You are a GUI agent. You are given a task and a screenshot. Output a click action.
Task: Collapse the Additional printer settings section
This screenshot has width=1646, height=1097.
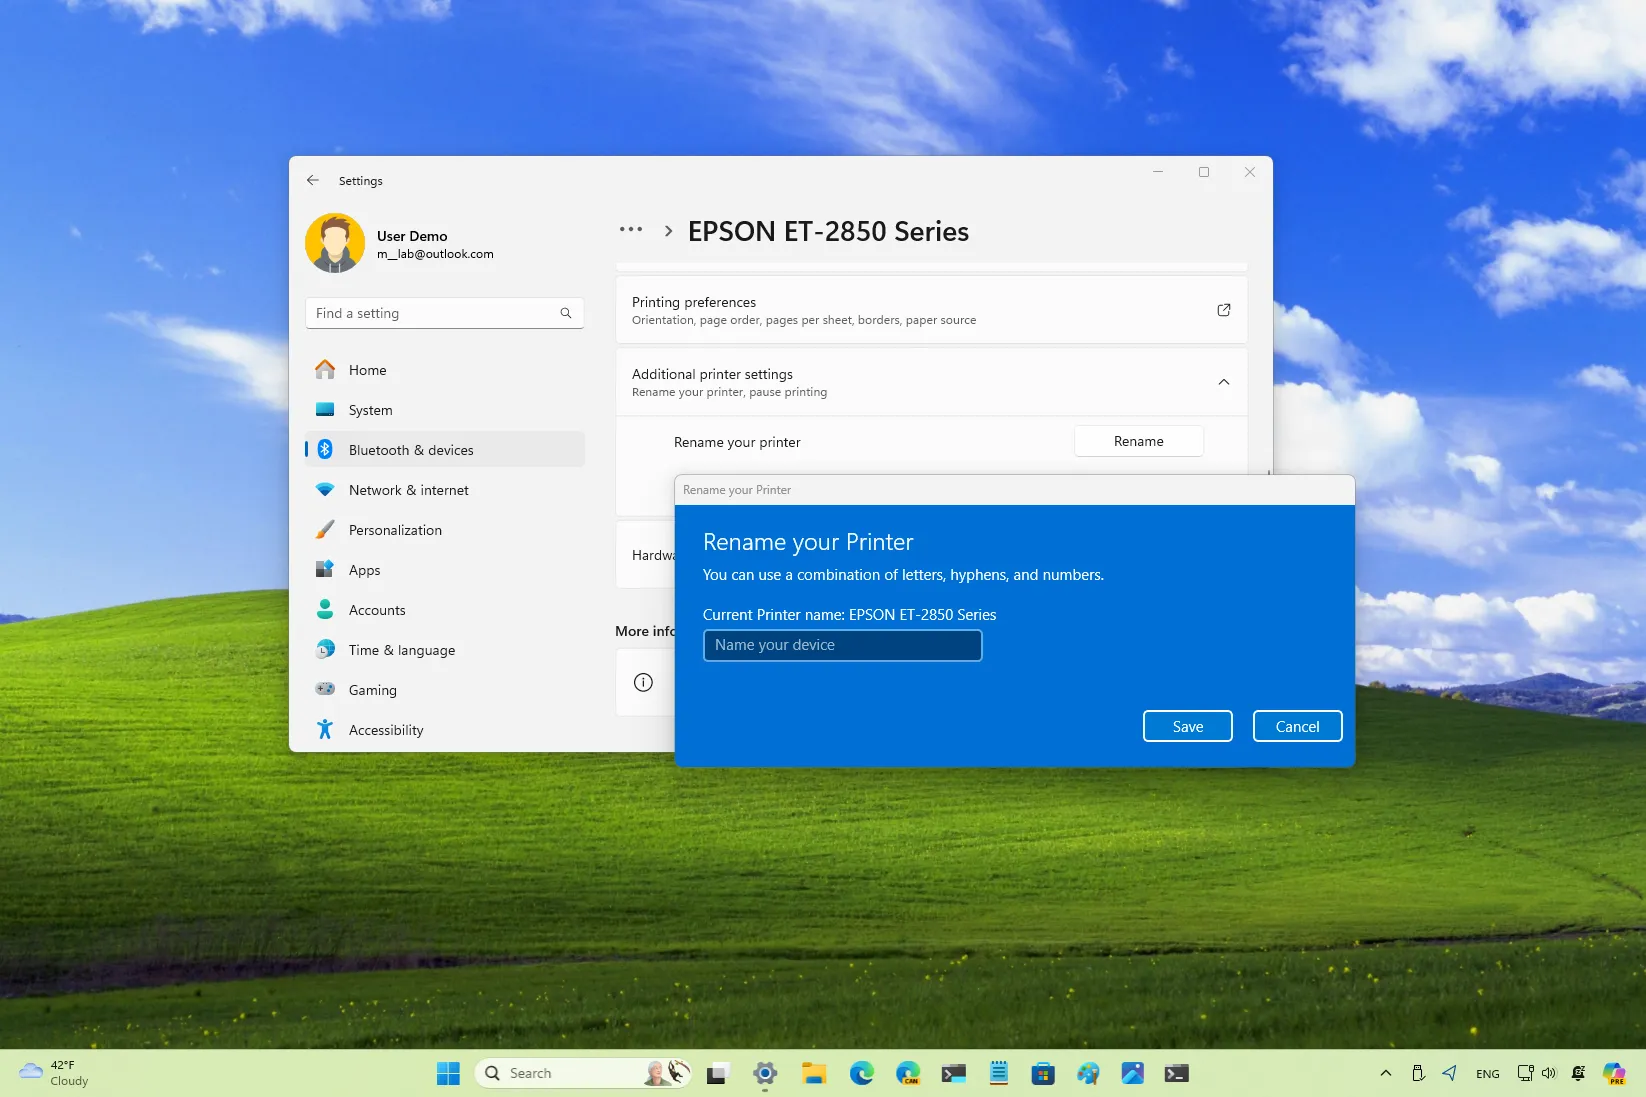pyautogui.click(x=1223, y=382)
